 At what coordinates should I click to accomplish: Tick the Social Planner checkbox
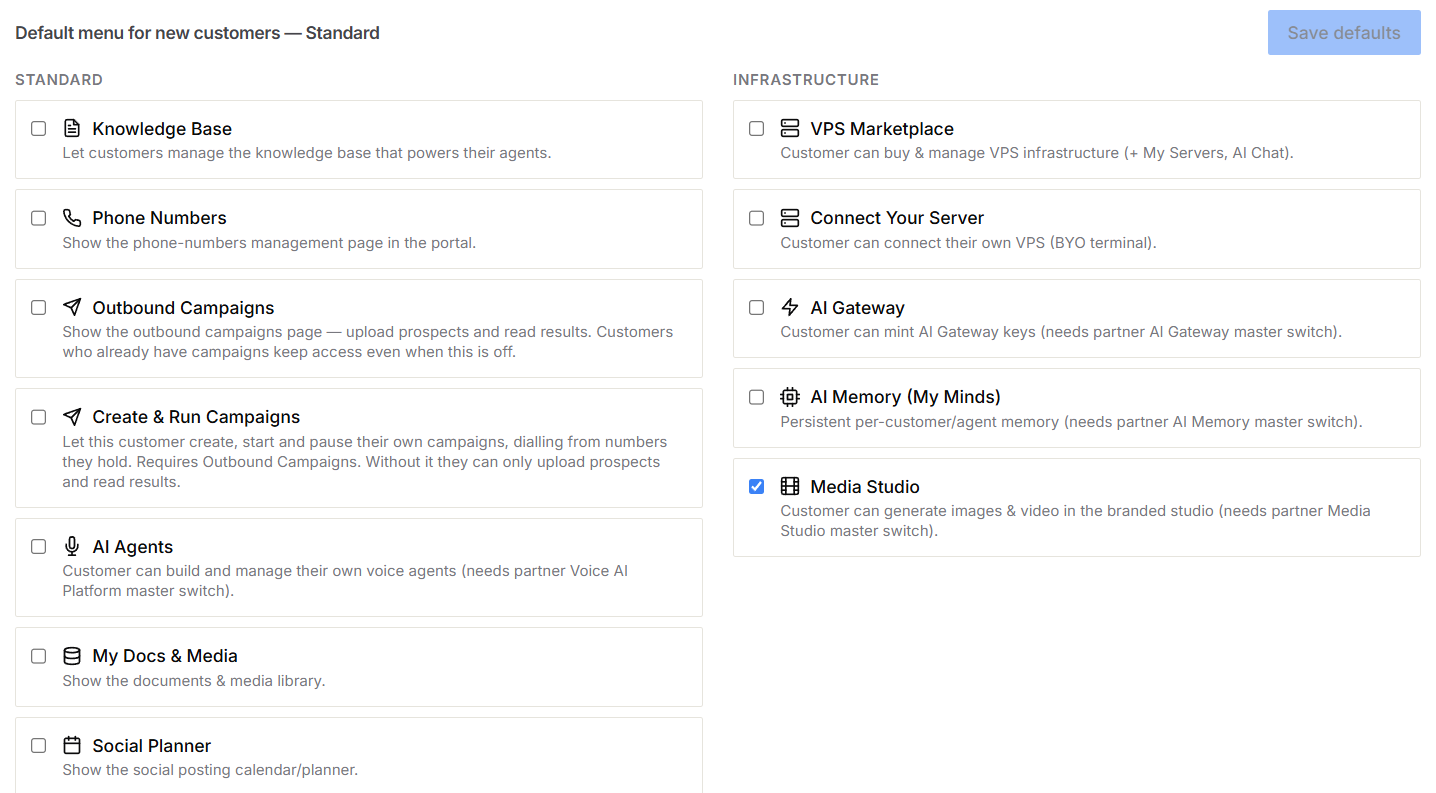click(x=38, y=745)
